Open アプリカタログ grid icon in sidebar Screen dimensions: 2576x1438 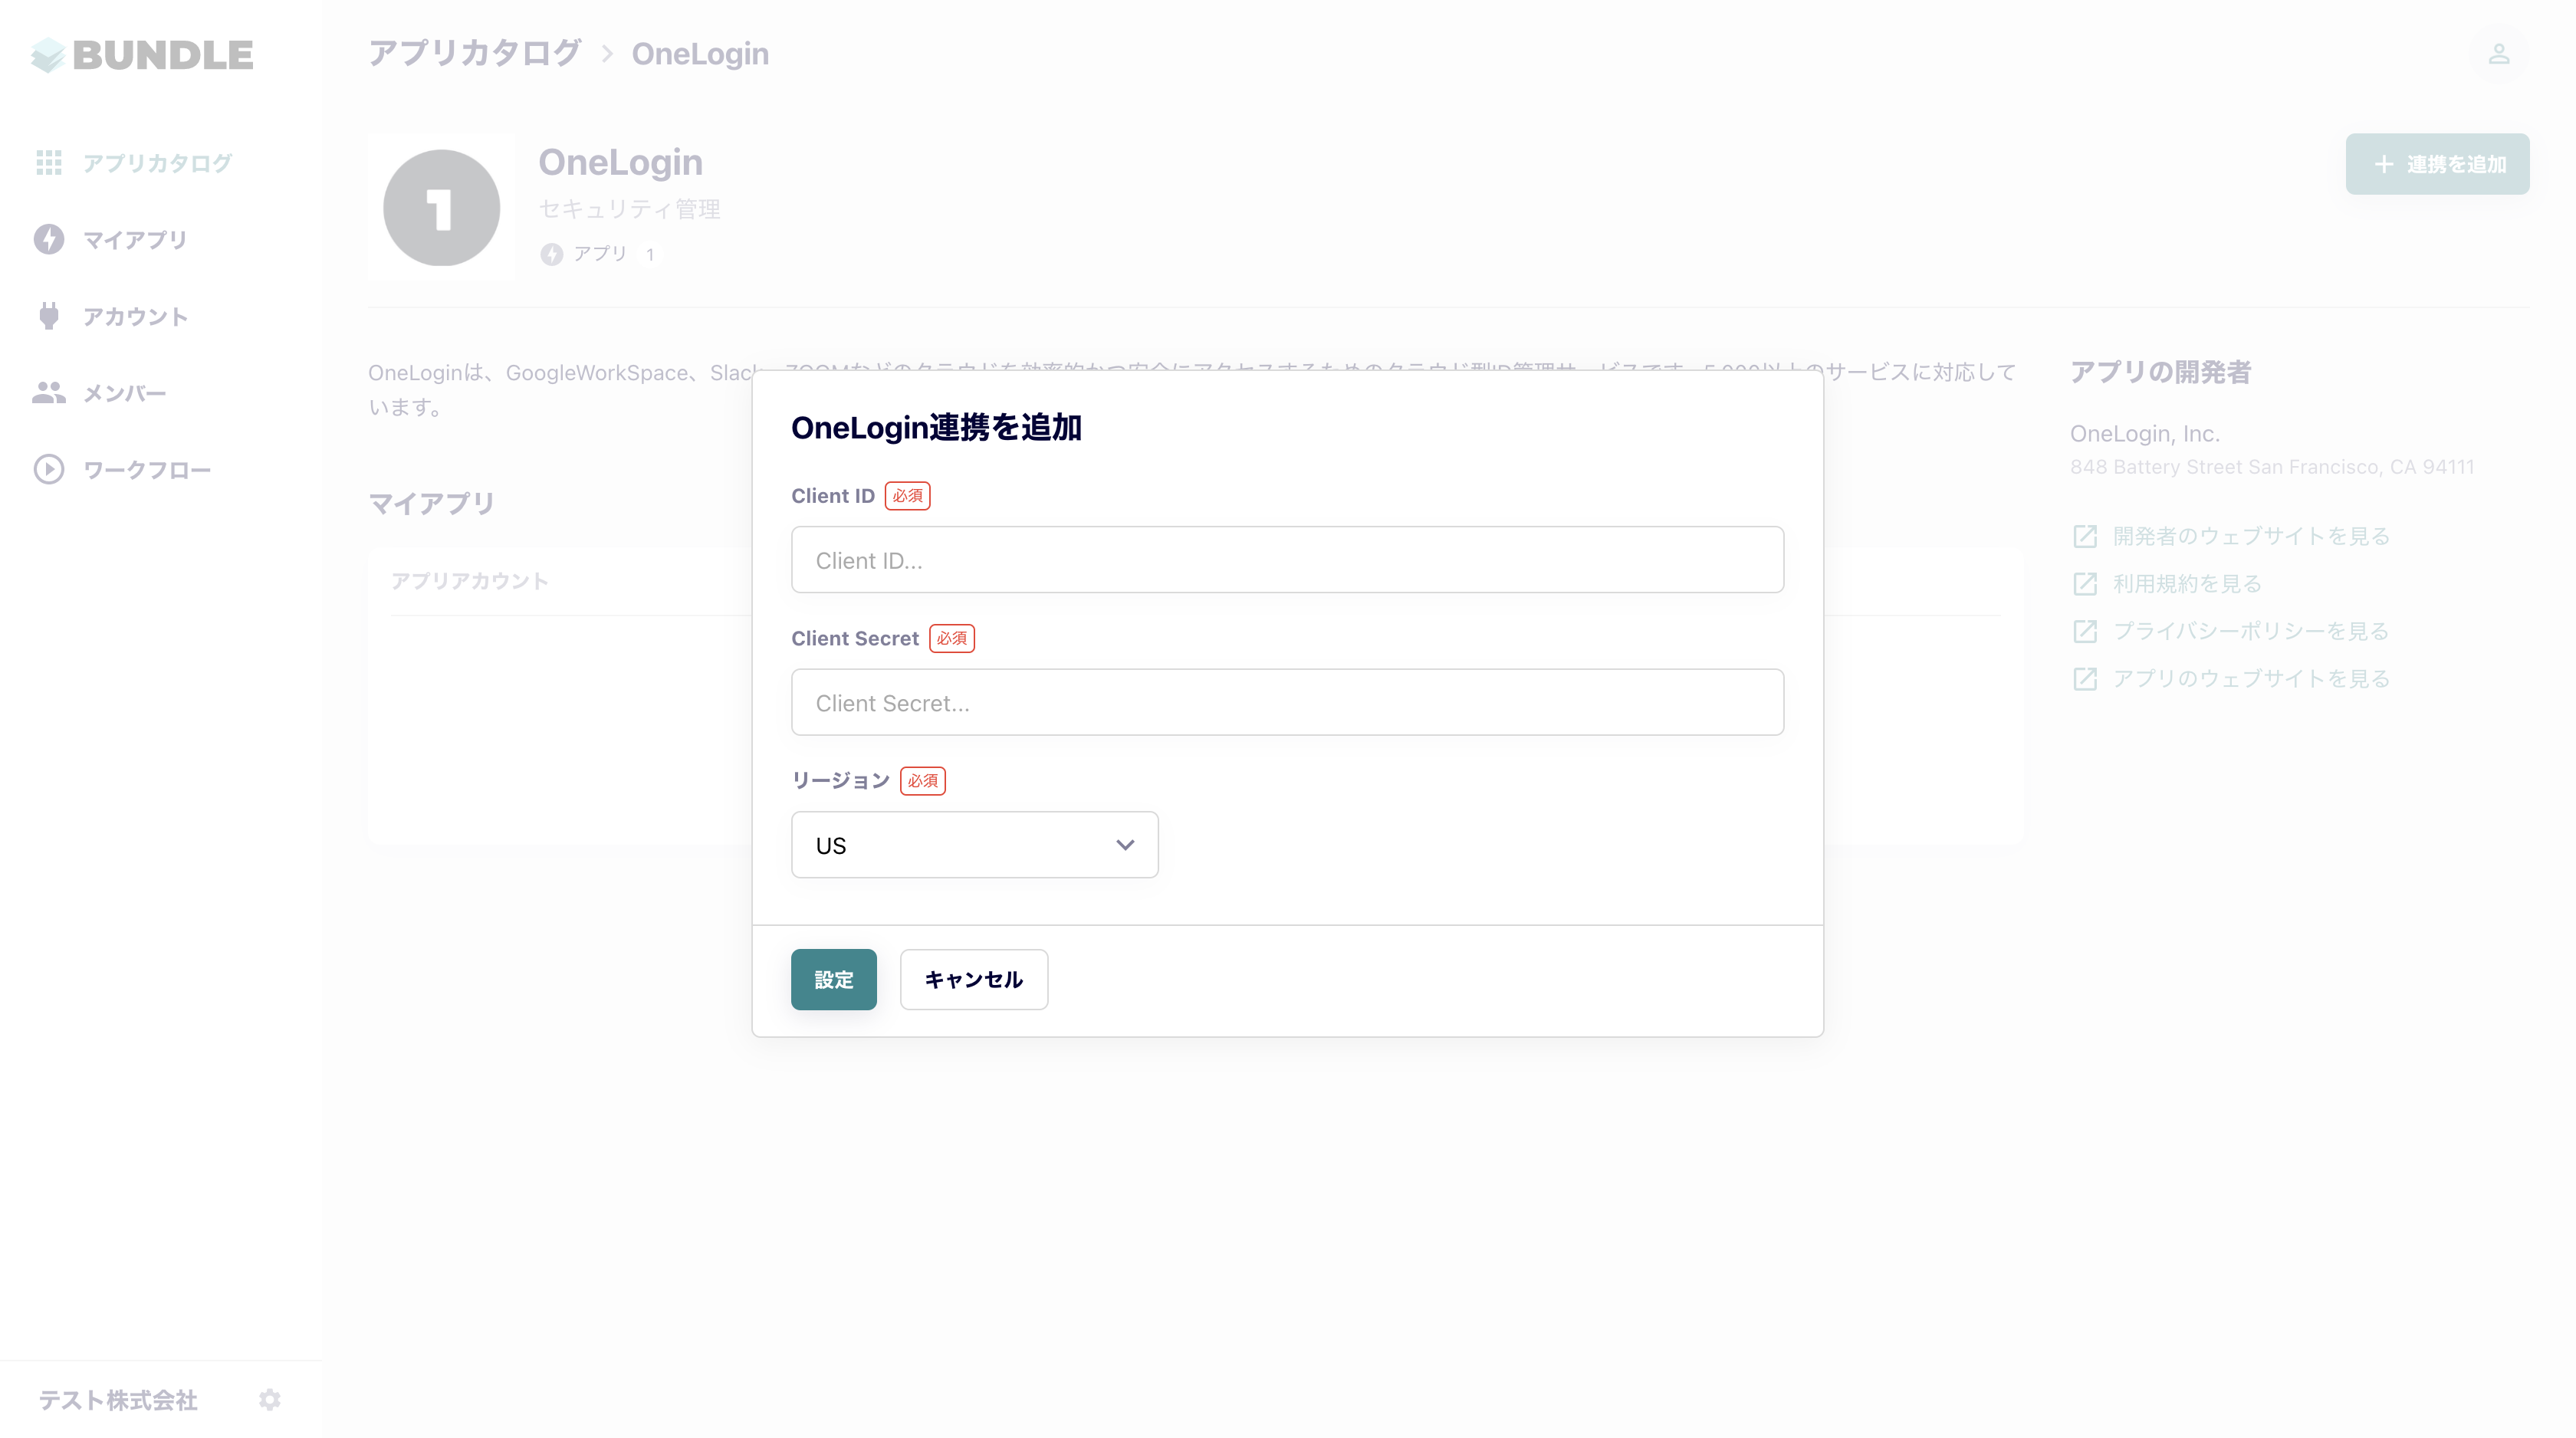click(49, 162)
